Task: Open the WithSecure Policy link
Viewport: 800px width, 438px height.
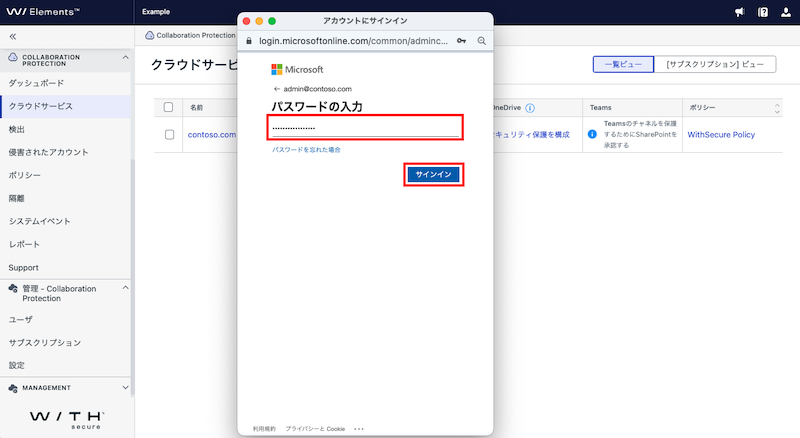Action: [x=721, y=135]
